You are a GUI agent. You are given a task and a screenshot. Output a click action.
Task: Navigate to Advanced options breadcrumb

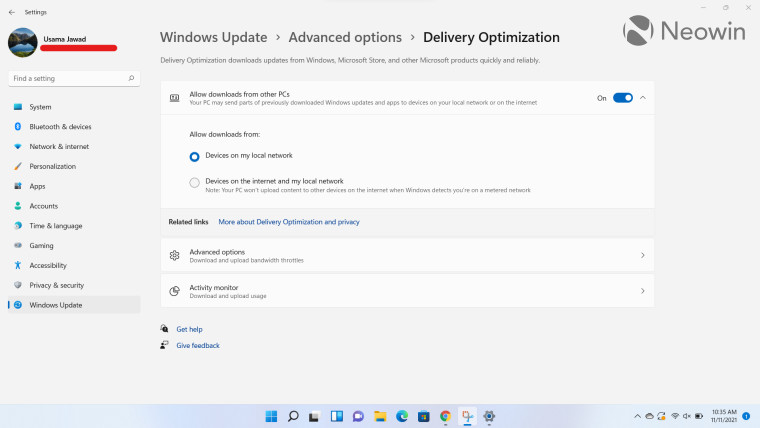pyautogui.click(x=345, y=37)
